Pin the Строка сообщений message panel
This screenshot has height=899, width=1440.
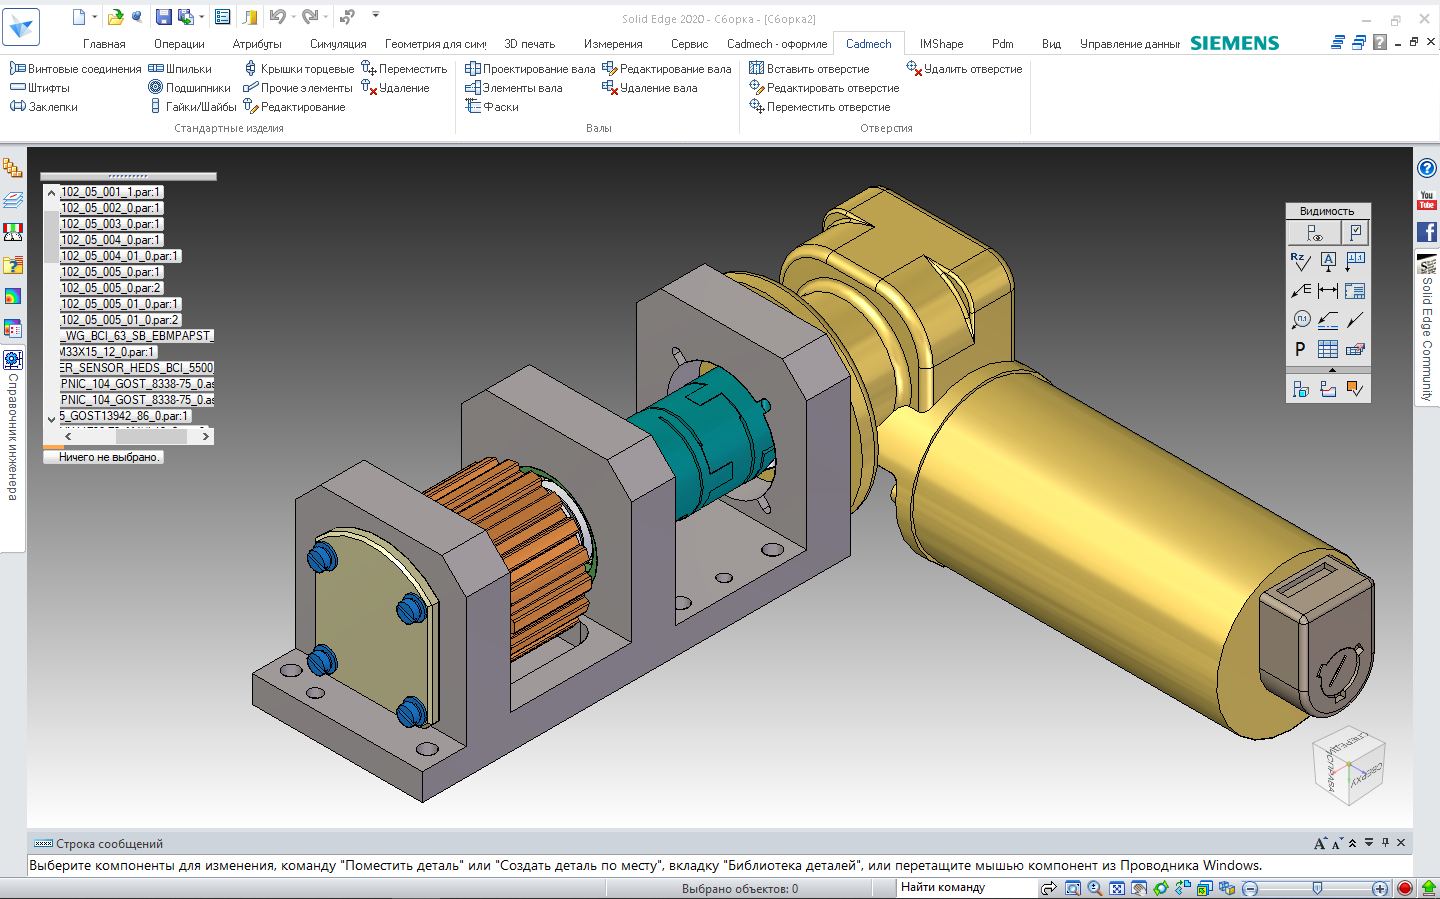coord(1385,843)
